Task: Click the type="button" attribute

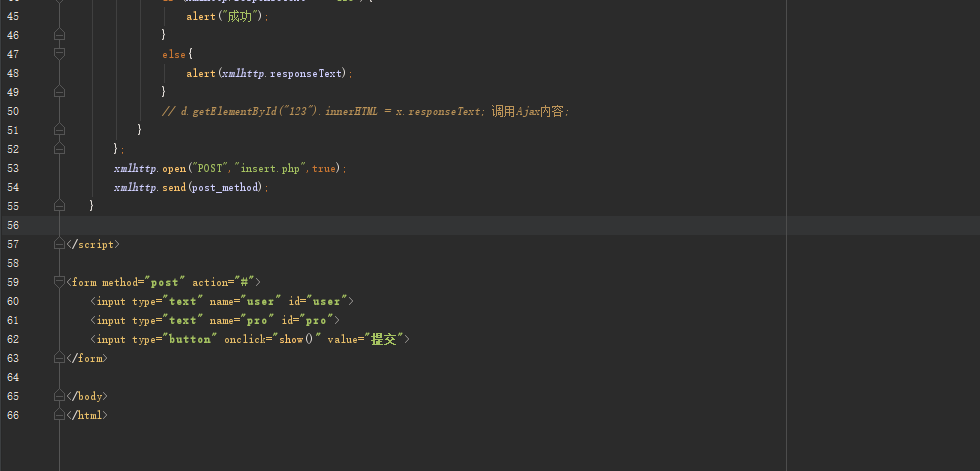Action: pyautogui.click(x=174, y=339)
